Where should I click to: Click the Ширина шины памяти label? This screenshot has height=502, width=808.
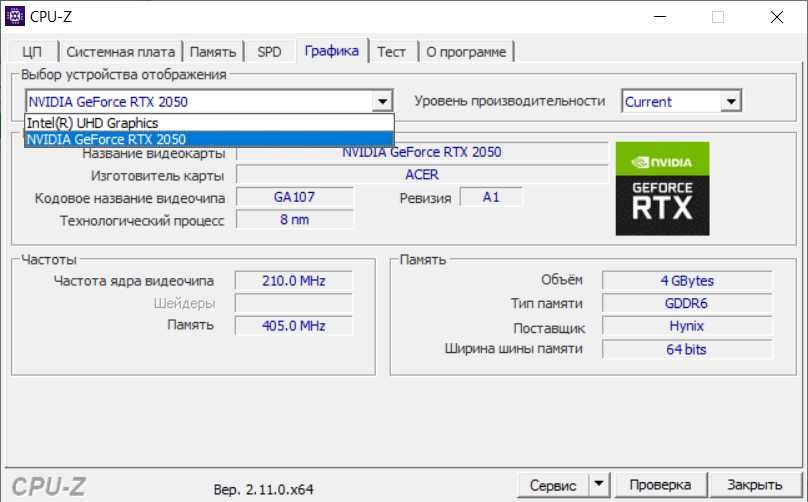(514, 349)
